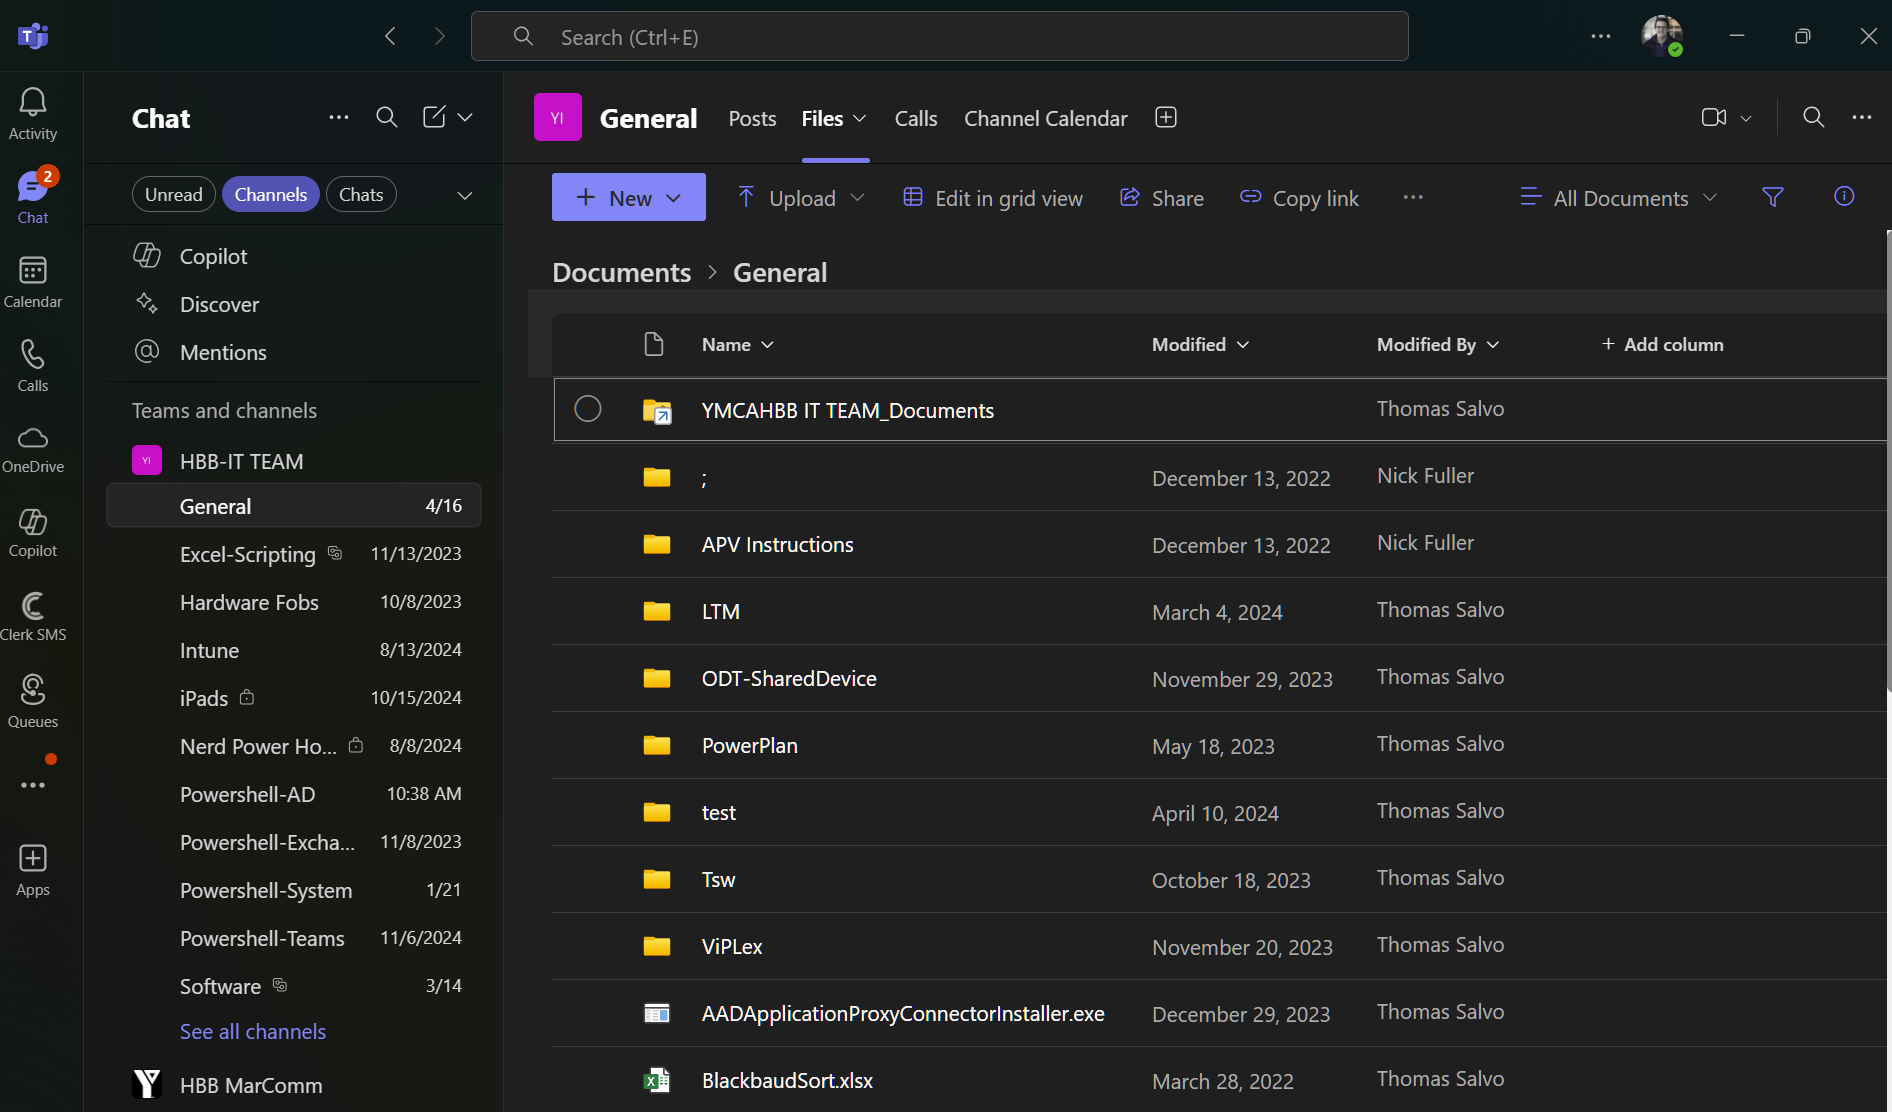1892x1112 pixels.
Task: Switch to the Calls tab
Action: tap(916, 118)
